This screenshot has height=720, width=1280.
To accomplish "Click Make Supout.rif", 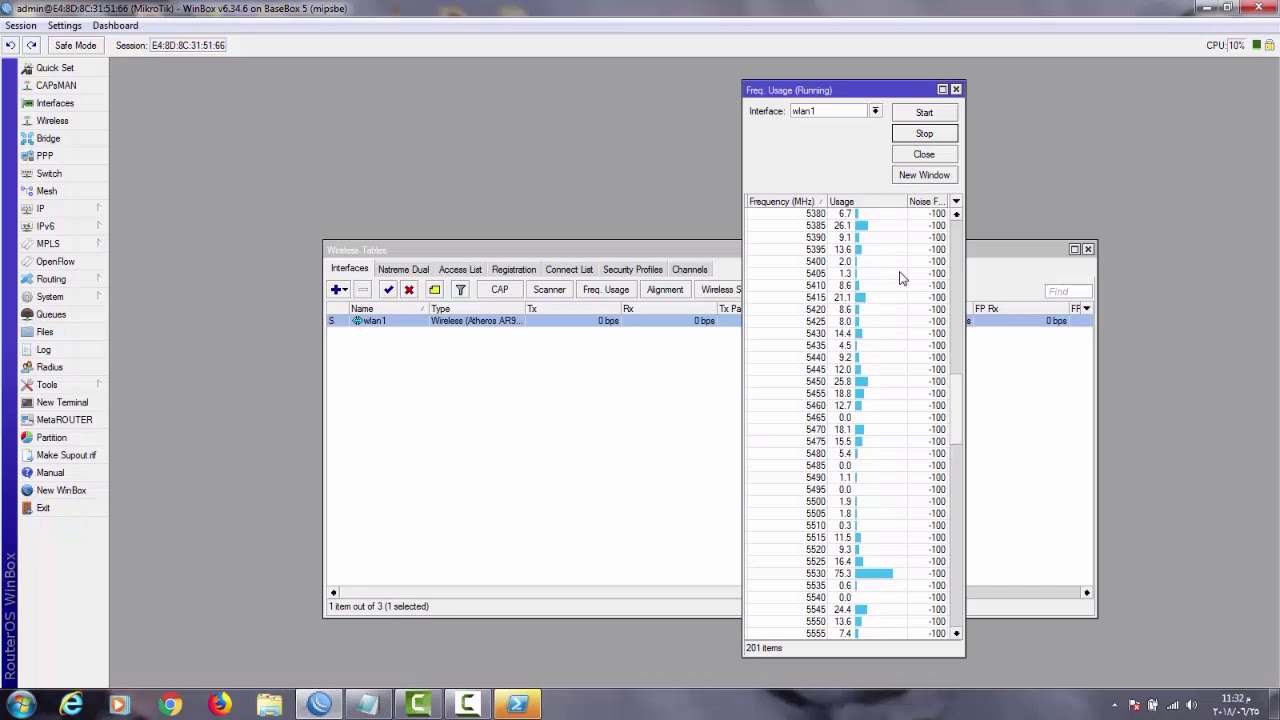I will 66,455.
